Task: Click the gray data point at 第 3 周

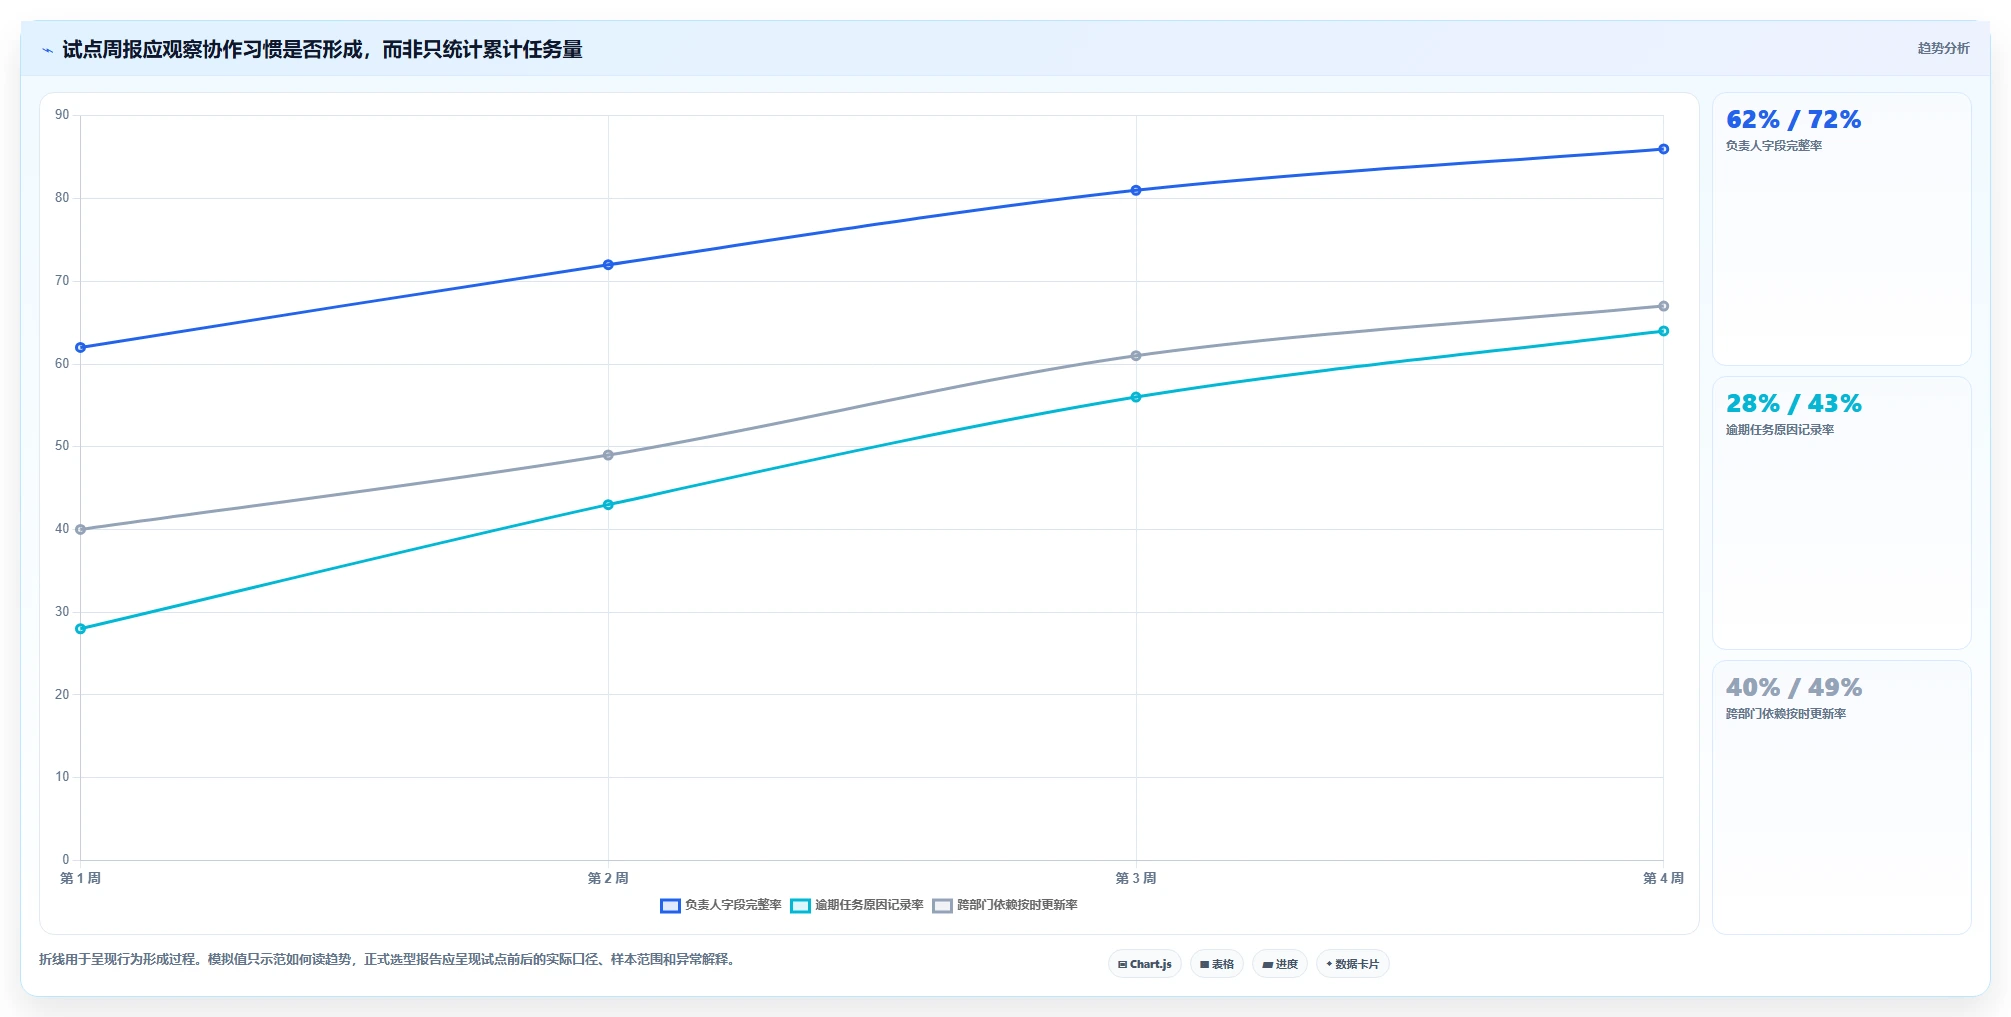Action: [x=1136, y=356]
